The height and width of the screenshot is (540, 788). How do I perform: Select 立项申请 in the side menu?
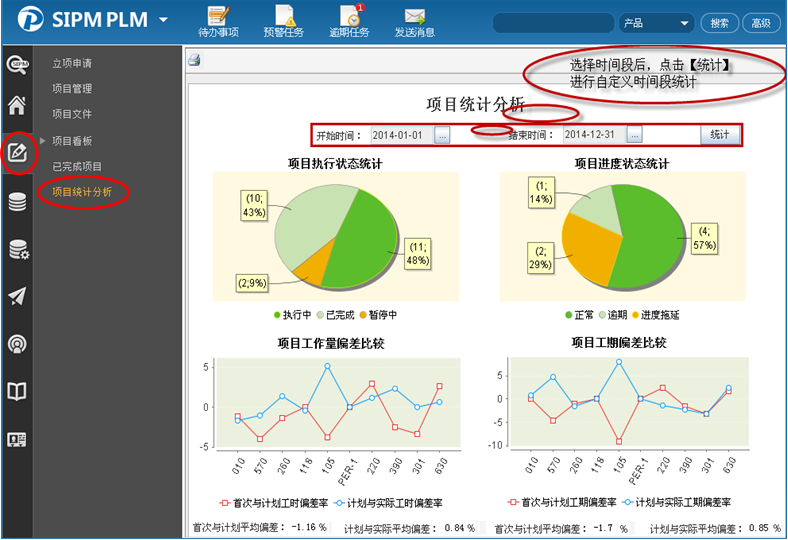pos(72,63)
